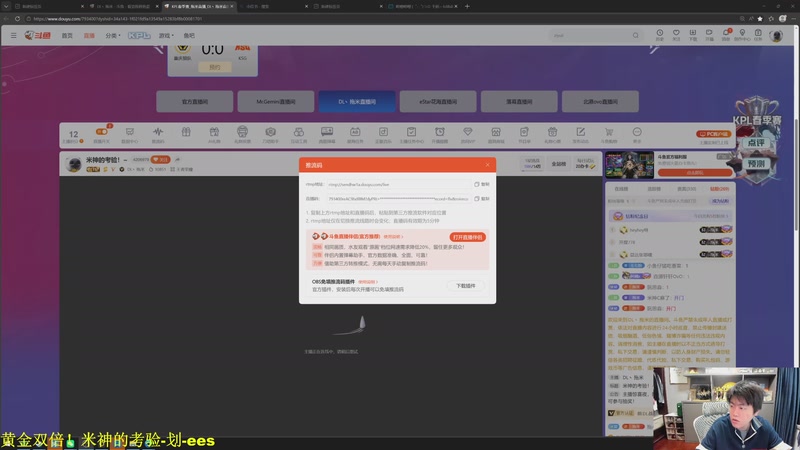This screenshot has width=800, height=450.
Task: Click the 预测 badge on KPL春季赛
Action: (x=756, y=164)
